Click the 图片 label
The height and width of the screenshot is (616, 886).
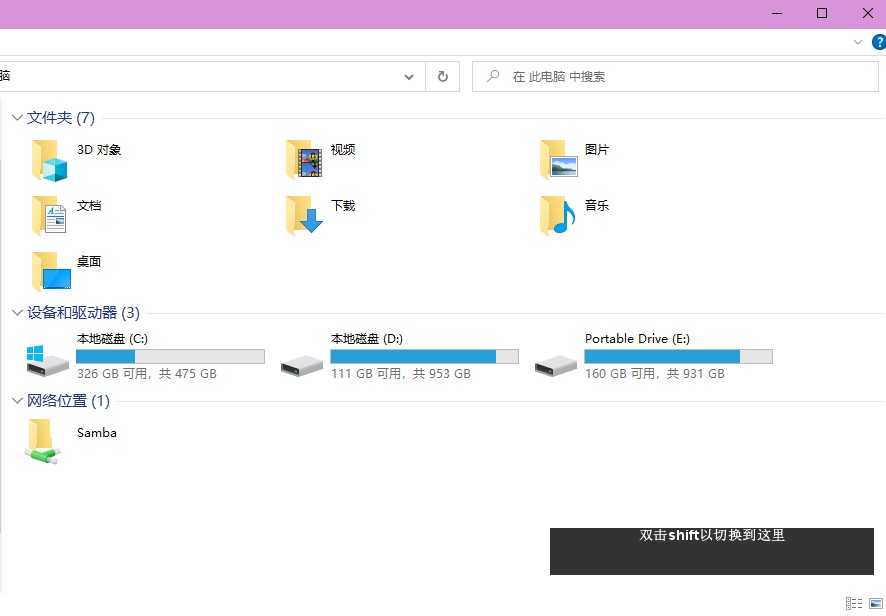[597, 150]
